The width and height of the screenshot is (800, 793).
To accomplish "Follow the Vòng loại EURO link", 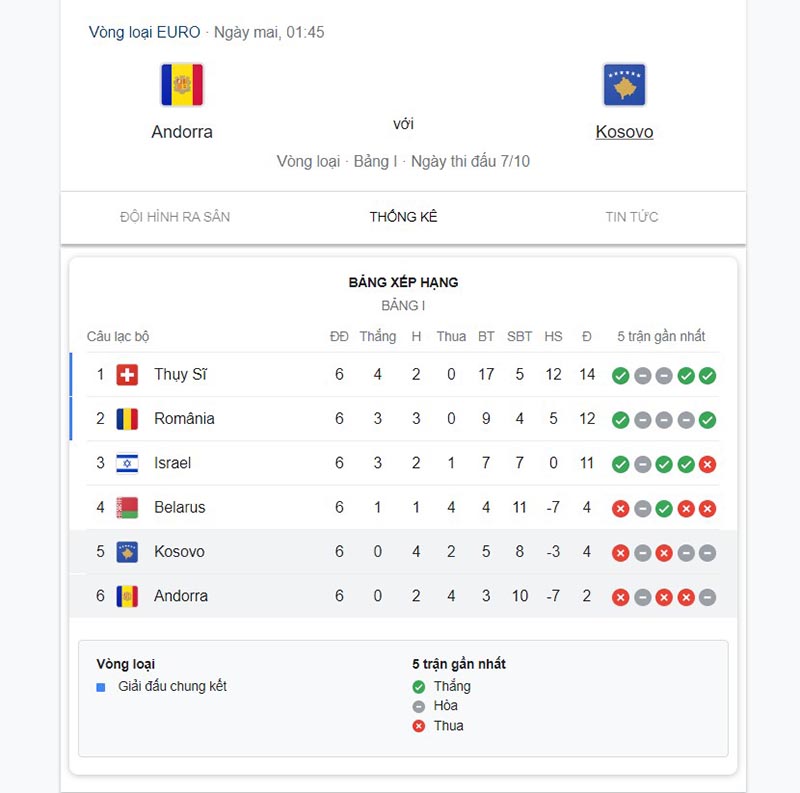I will [x=143, y=32].
